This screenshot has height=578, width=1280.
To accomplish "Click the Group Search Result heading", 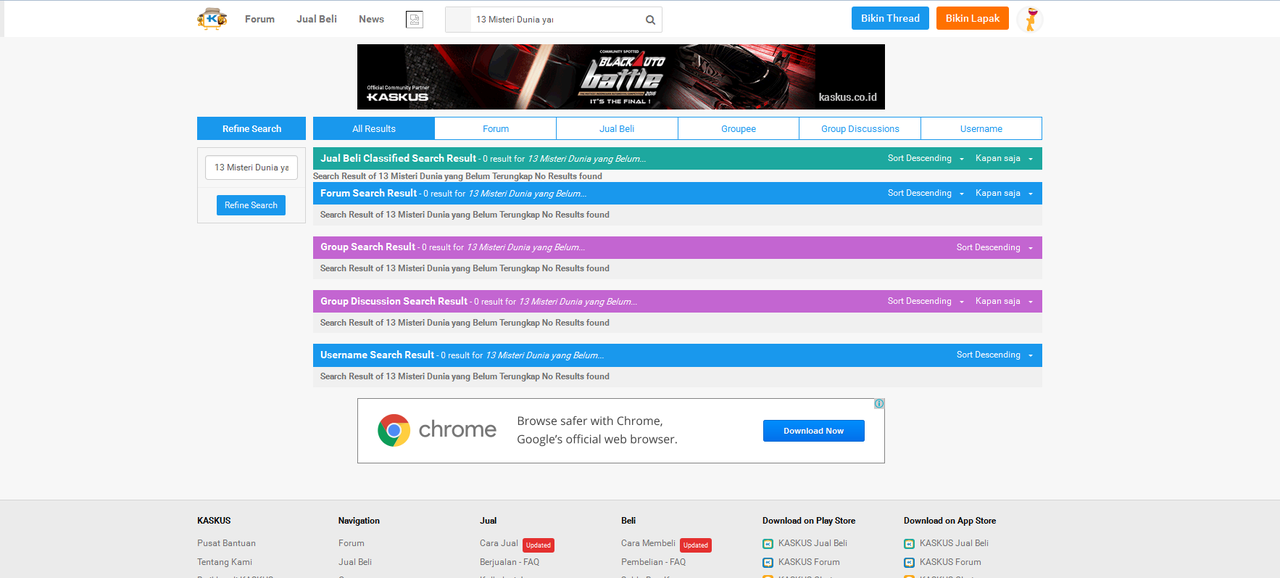I will click(367, 247).
